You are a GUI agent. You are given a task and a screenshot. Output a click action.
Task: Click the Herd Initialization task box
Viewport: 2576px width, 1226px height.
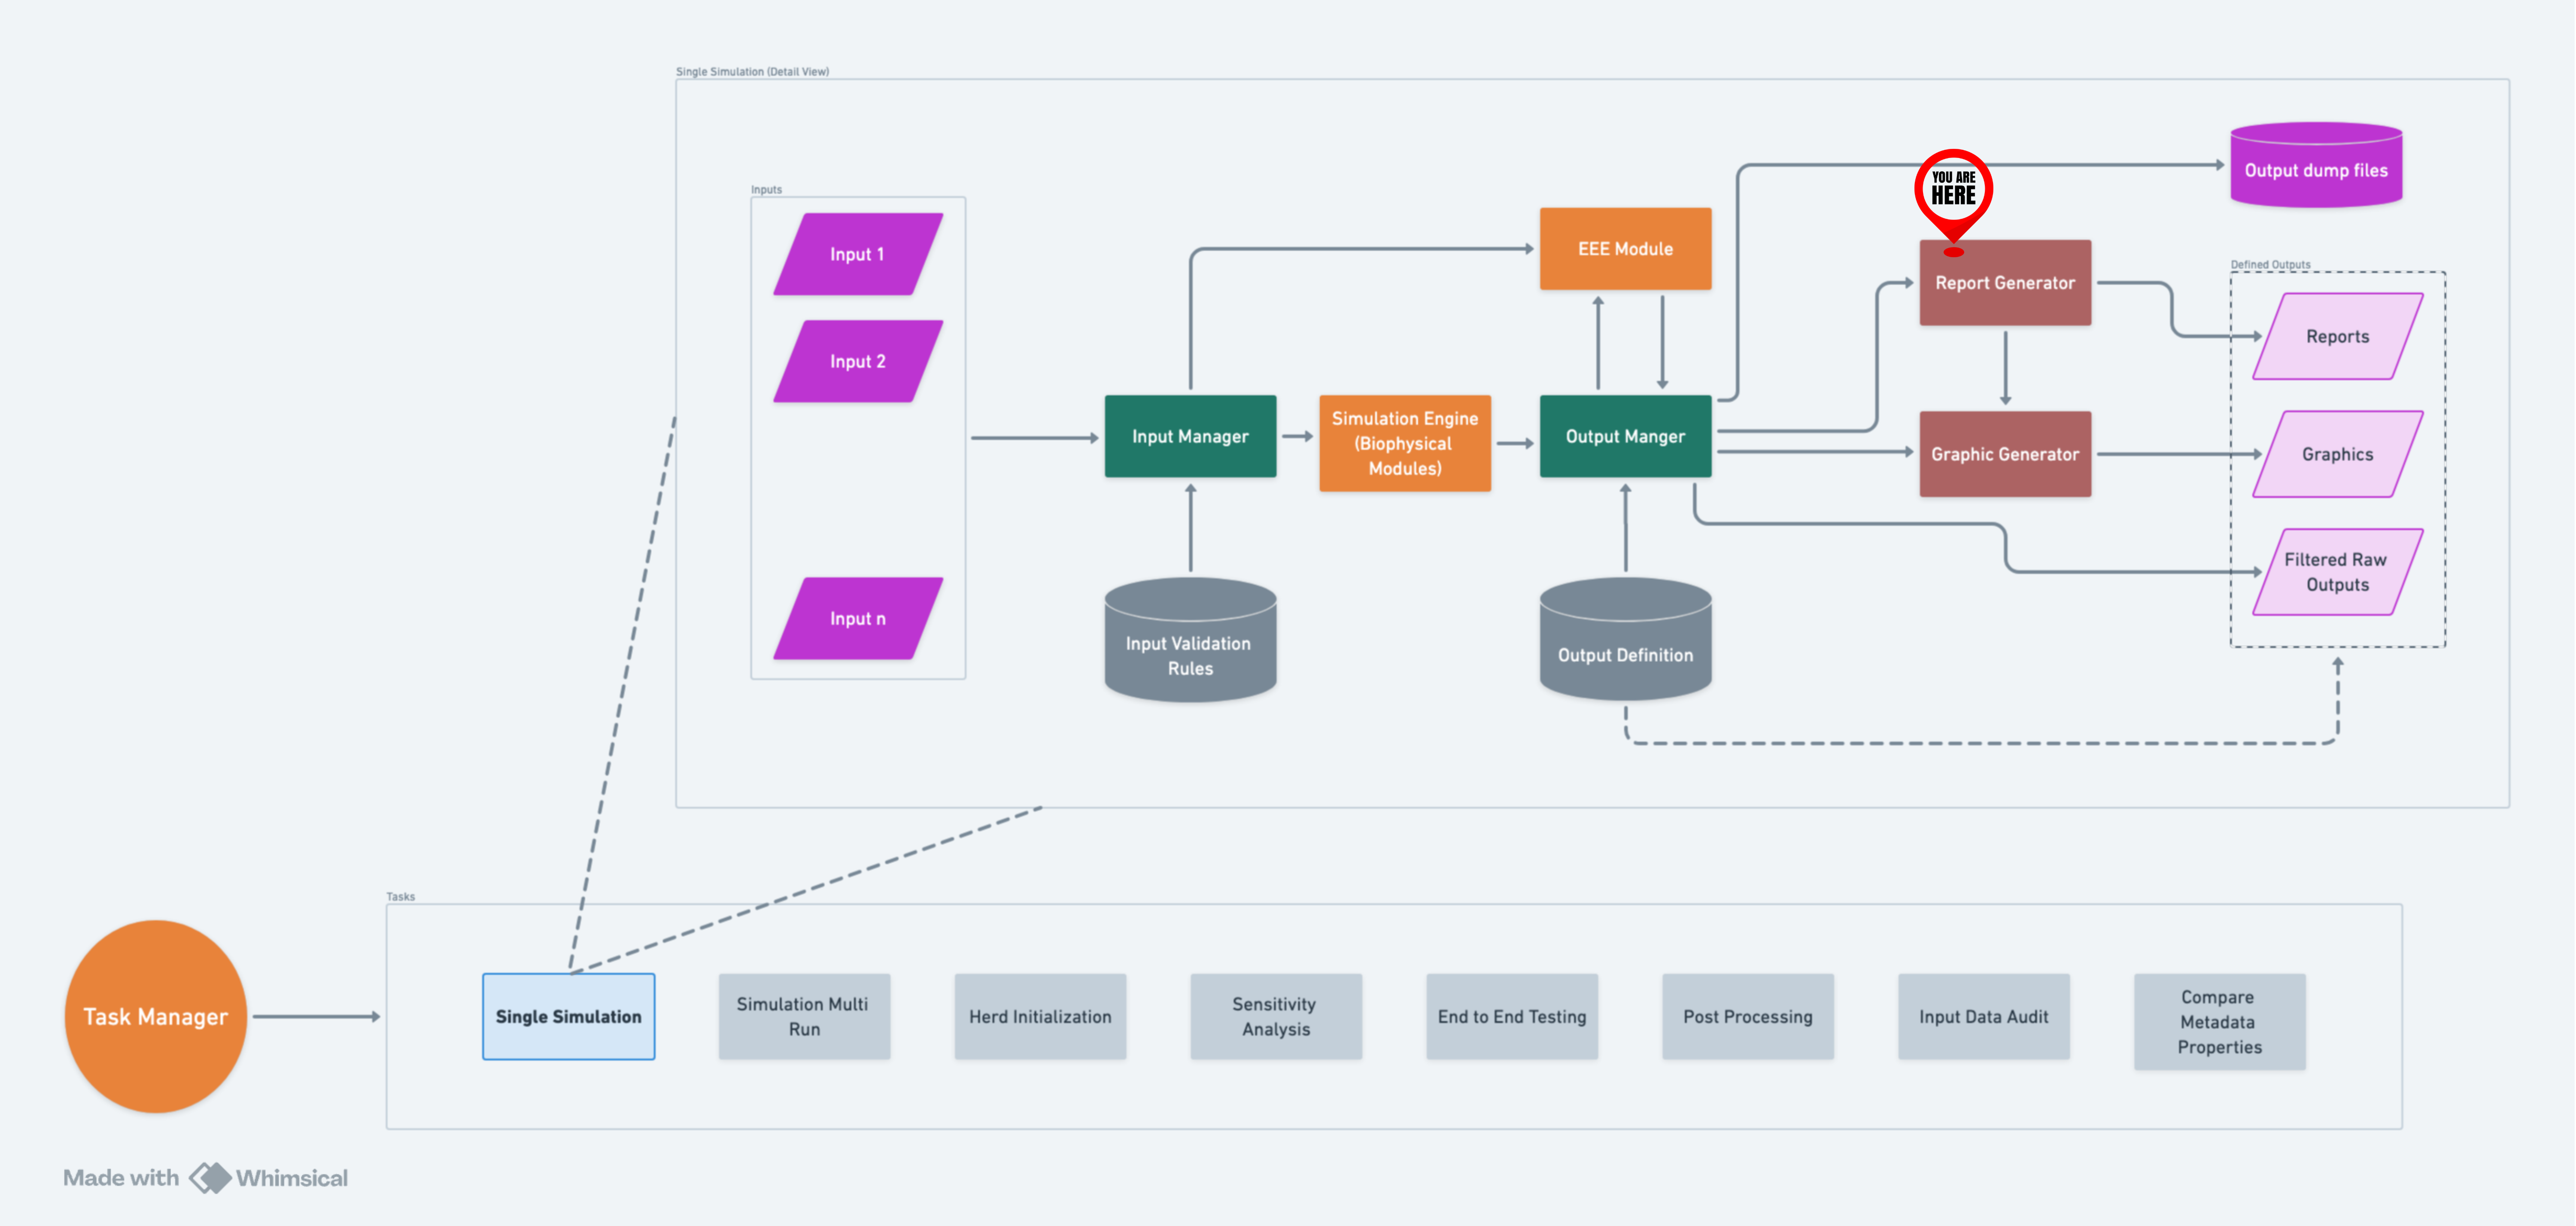[1040, 1016]
